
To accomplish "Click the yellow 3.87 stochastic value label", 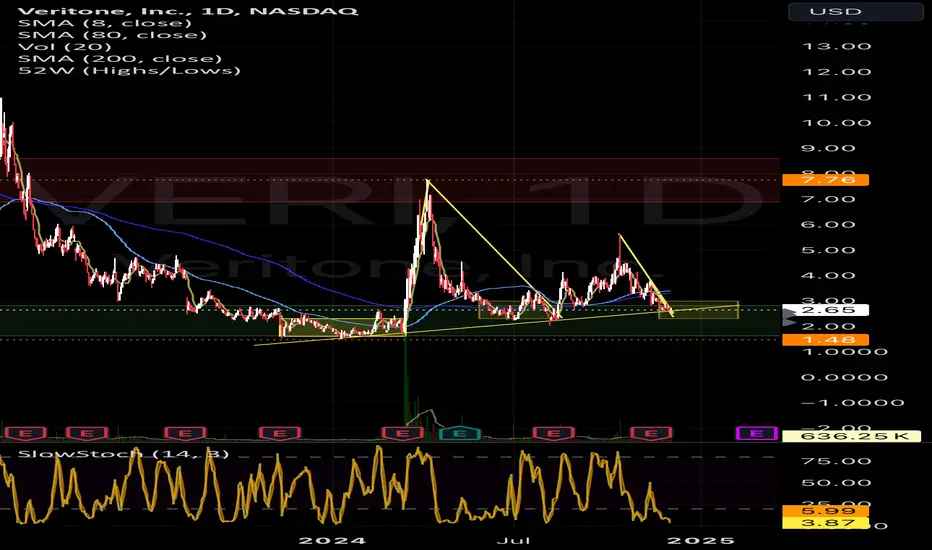I will [826, 523].
